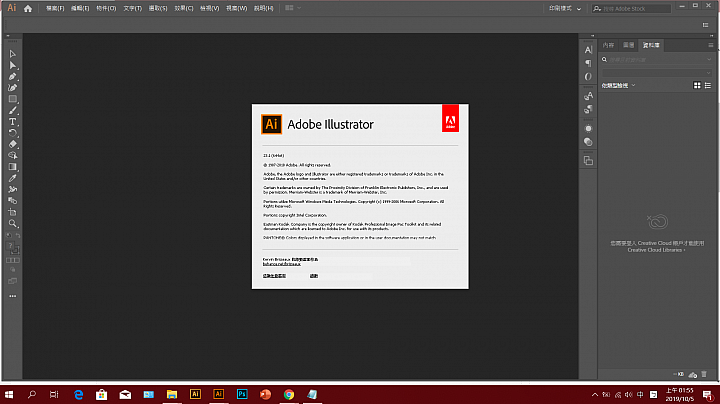The image size is (720, 404).
Task: Expand the library search scope chevron
Action: pos(709,60)
